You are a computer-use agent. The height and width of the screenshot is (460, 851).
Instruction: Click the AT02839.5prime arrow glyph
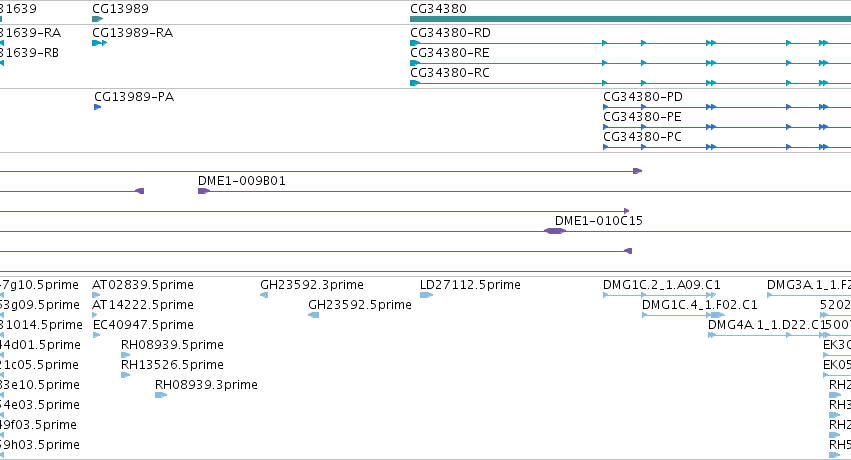[x=96, y=295]
